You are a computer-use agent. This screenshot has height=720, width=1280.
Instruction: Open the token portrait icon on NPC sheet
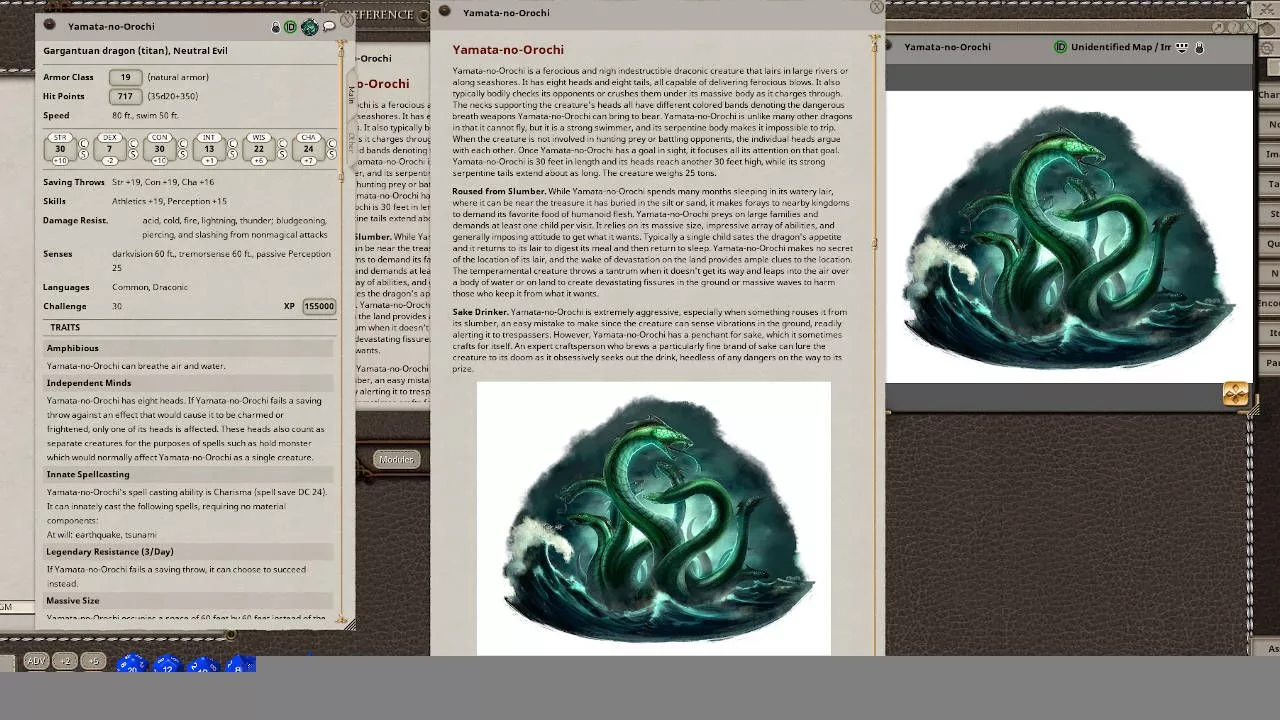(310, 27)
